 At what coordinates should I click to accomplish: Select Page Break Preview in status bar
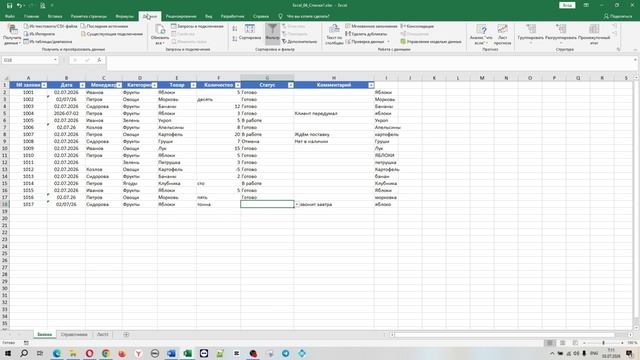575,343
